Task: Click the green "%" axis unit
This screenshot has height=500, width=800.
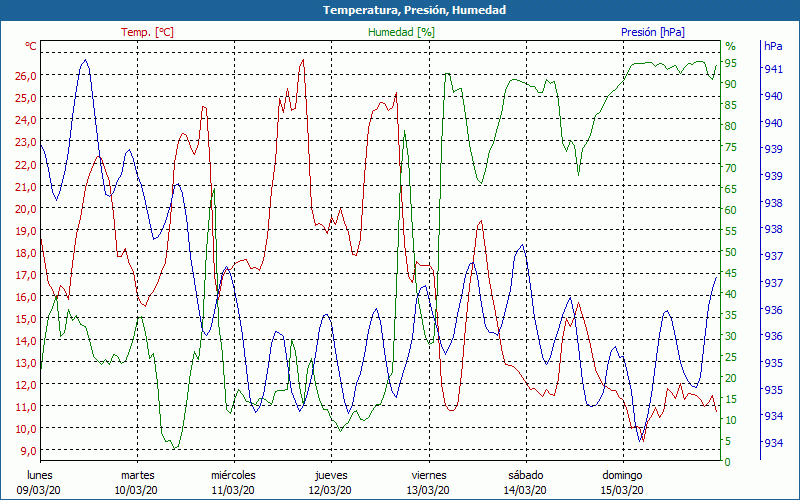Action: pyautogui.click(x=731, y=46)
